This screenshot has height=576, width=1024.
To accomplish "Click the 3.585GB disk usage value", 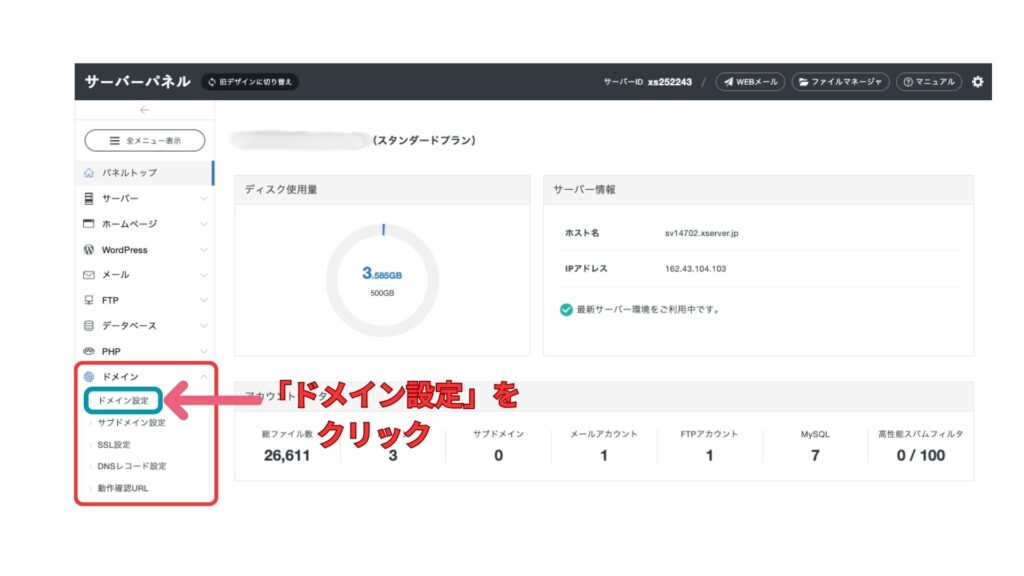I will (x=382, y=274).
